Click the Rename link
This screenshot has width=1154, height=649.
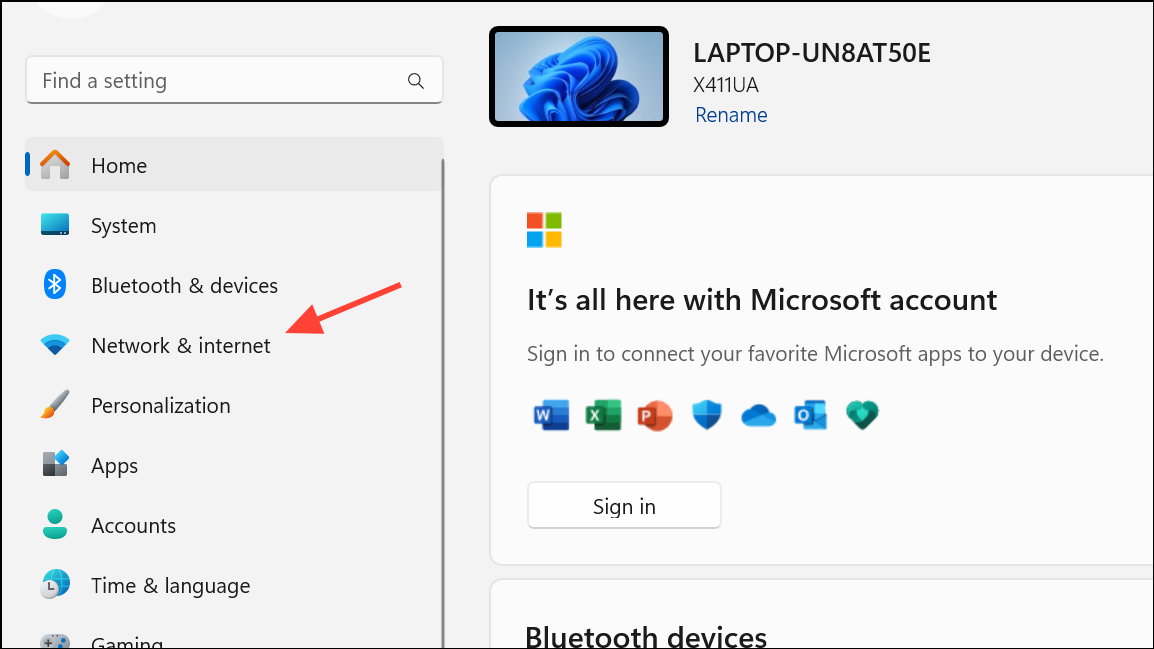(x=731, y=115)
